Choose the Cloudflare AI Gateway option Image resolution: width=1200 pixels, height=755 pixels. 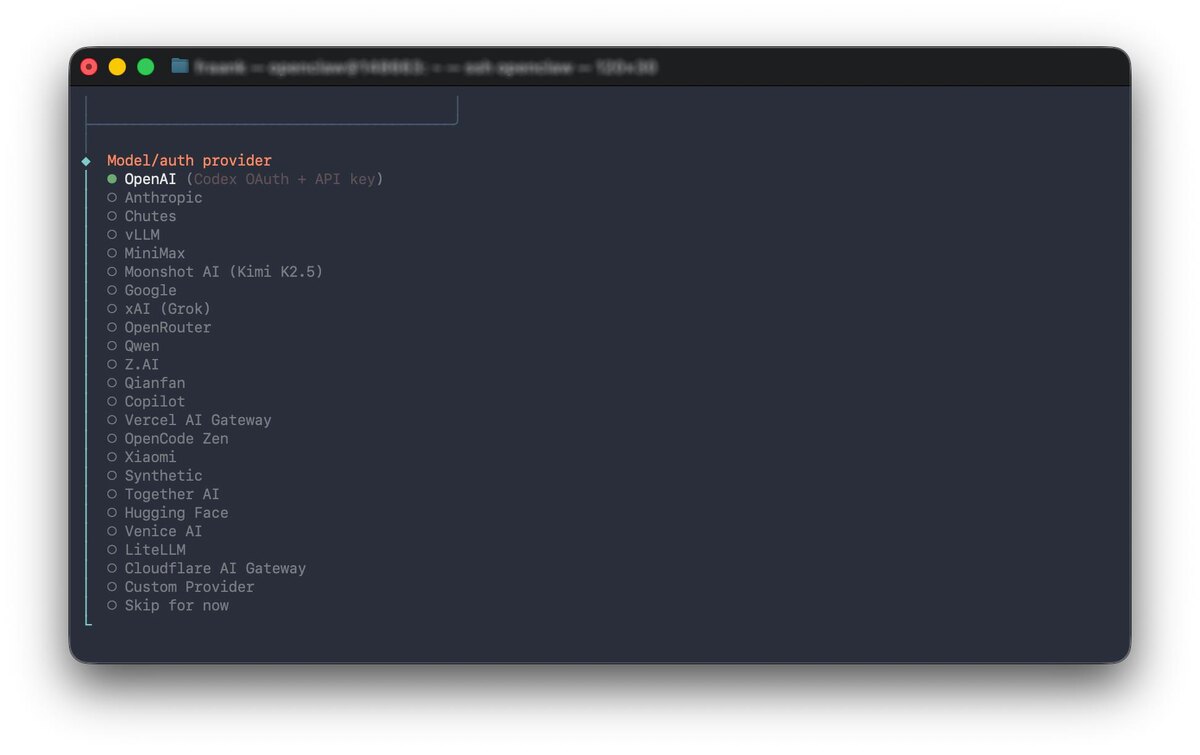(207, 568)
